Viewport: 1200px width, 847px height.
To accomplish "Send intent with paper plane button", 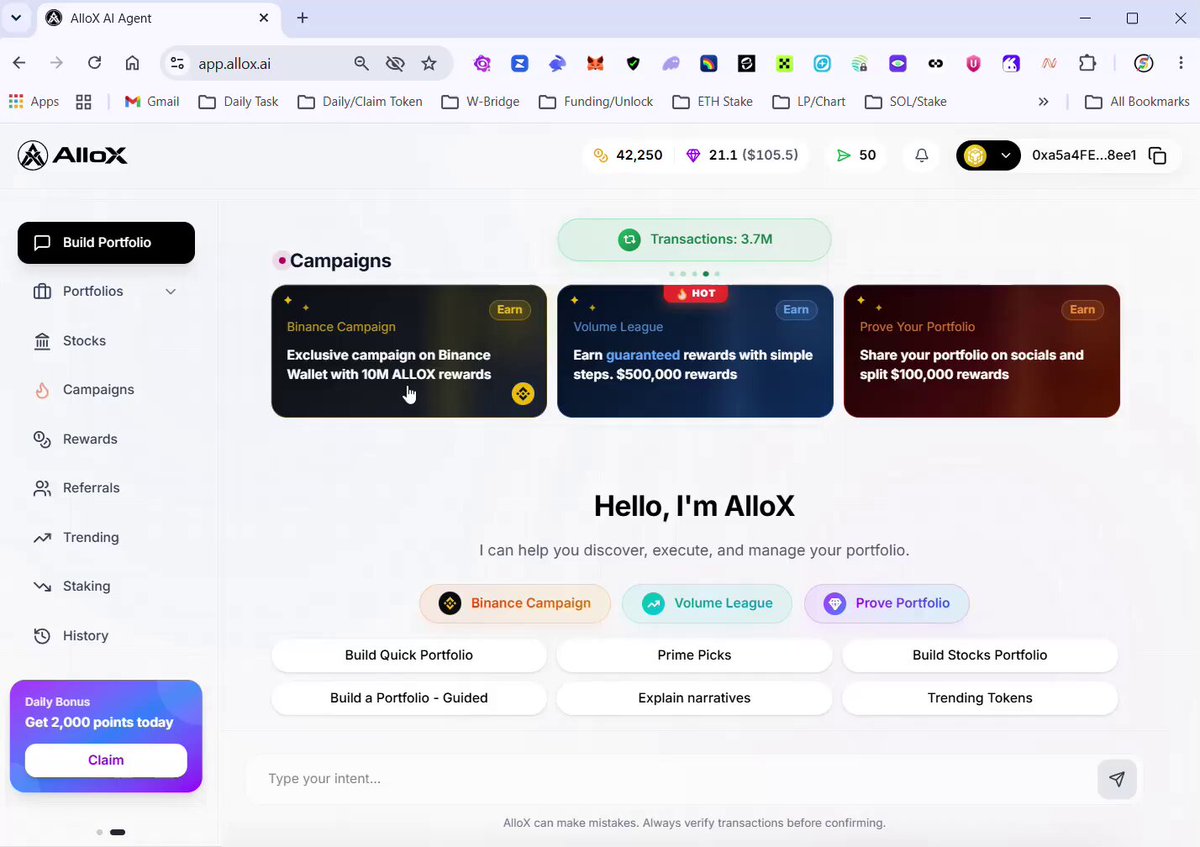I will coord(1117,779).
